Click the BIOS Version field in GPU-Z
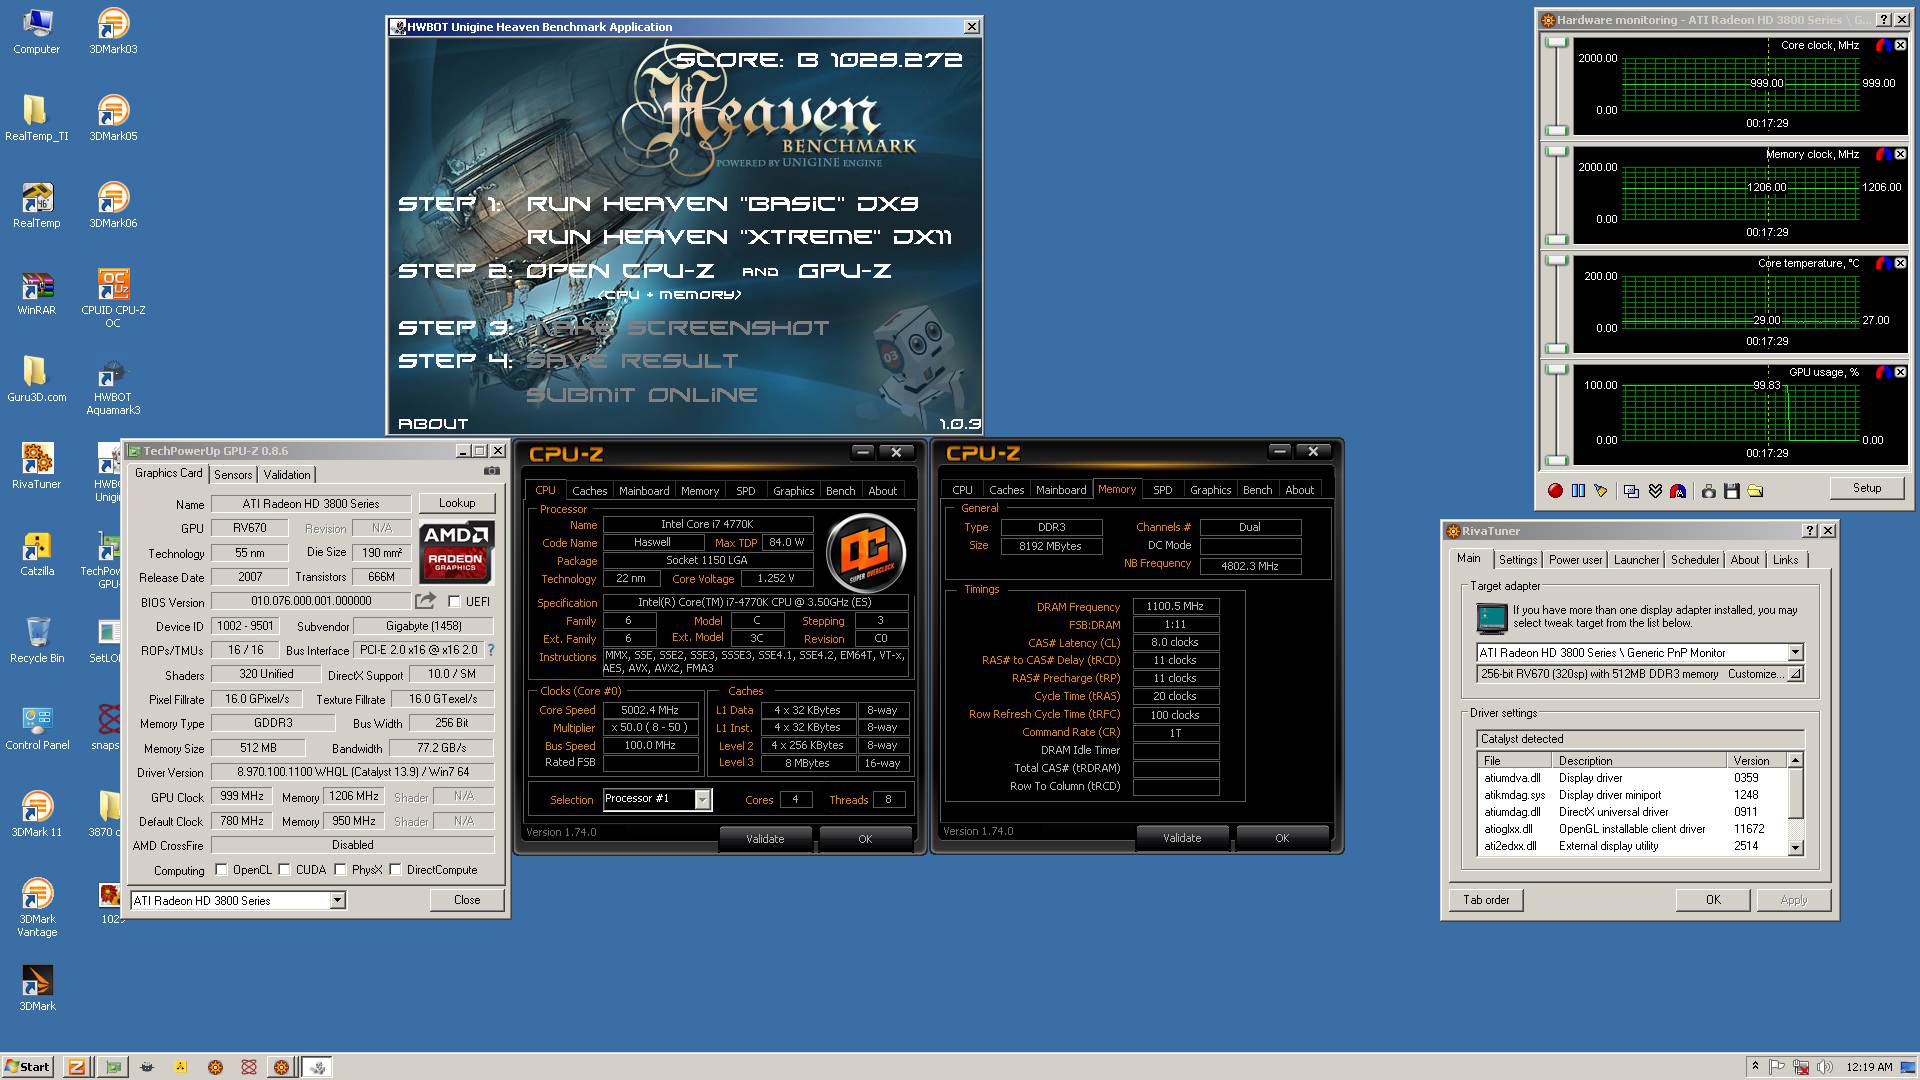The width and height of the screenshot is (1920, 1080). click(x=311, y=601)
